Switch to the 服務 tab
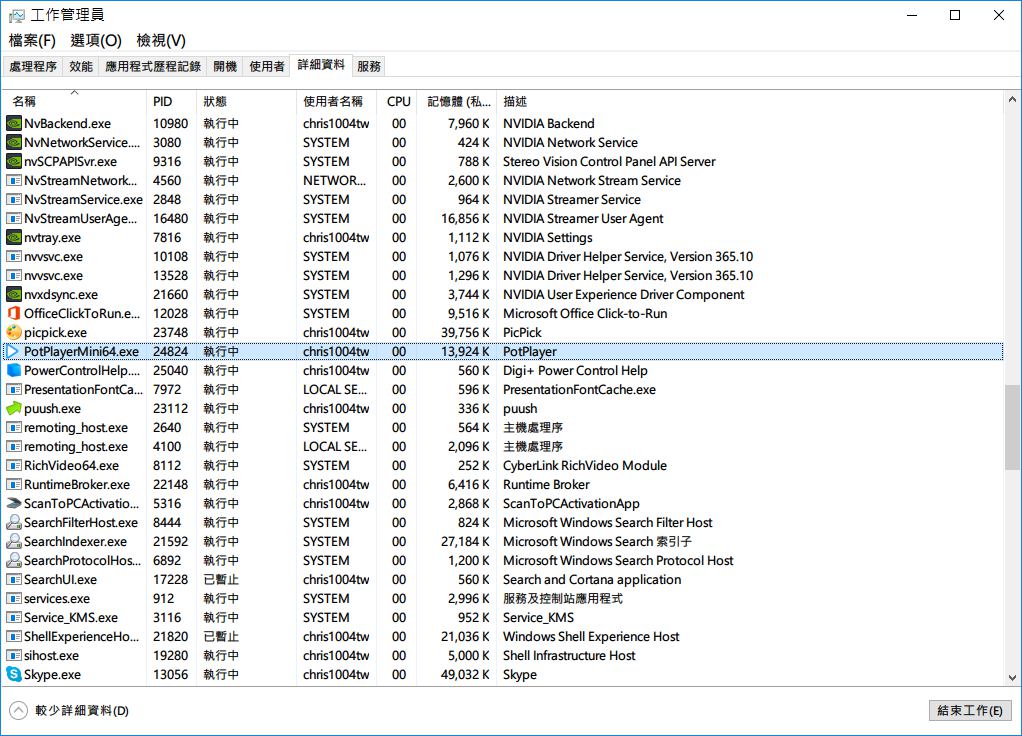The image size is (1022, 736). [x=369, y=66]
